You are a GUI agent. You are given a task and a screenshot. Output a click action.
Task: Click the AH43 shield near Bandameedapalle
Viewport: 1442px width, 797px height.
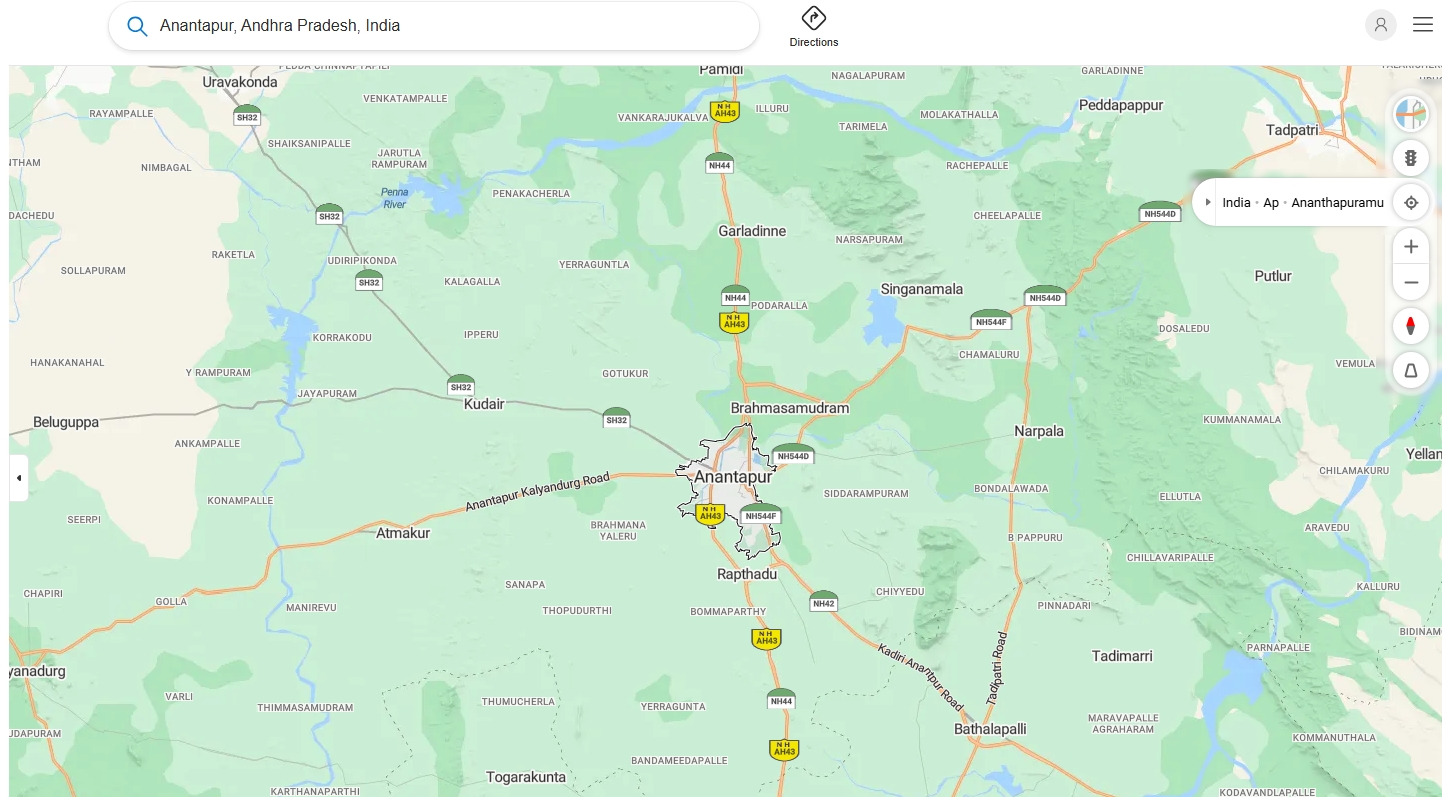[784, 749]
